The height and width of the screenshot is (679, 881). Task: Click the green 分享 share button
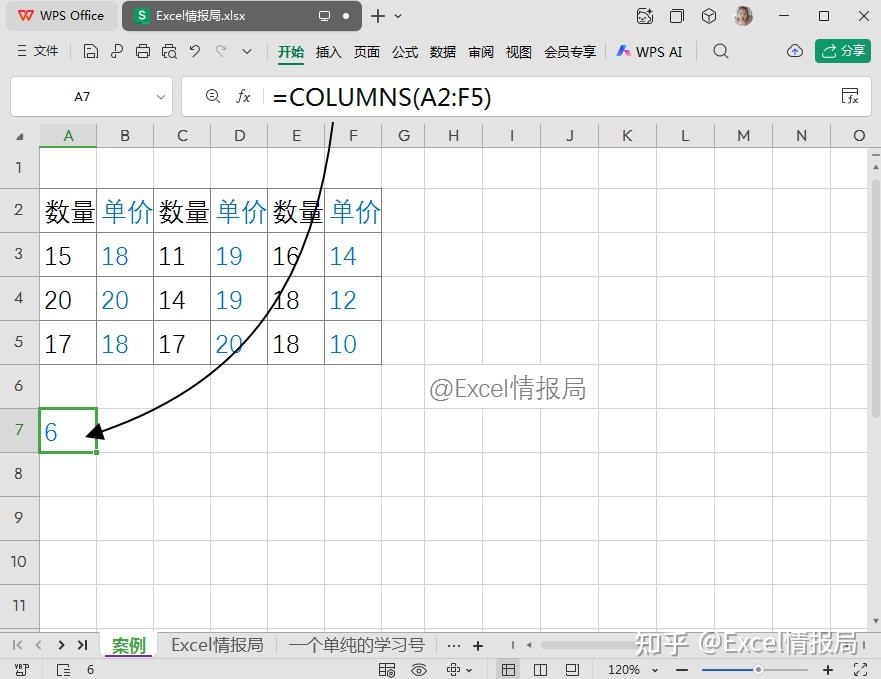pyautogui.click(x=843, y=51)
